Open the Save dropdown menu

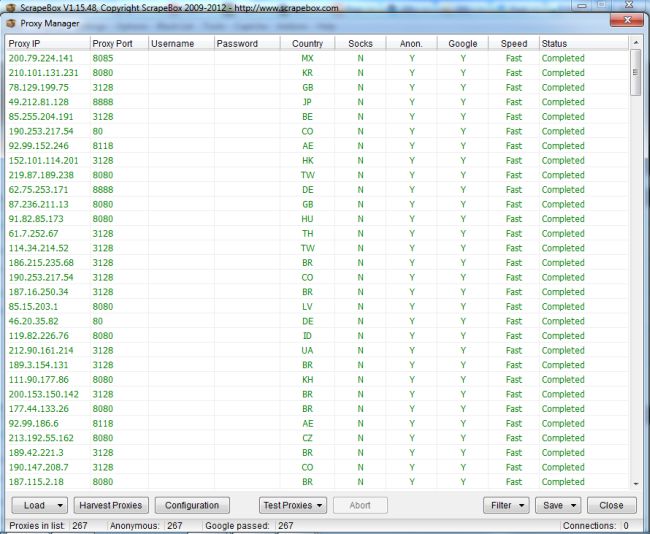(x=558, y=505)
